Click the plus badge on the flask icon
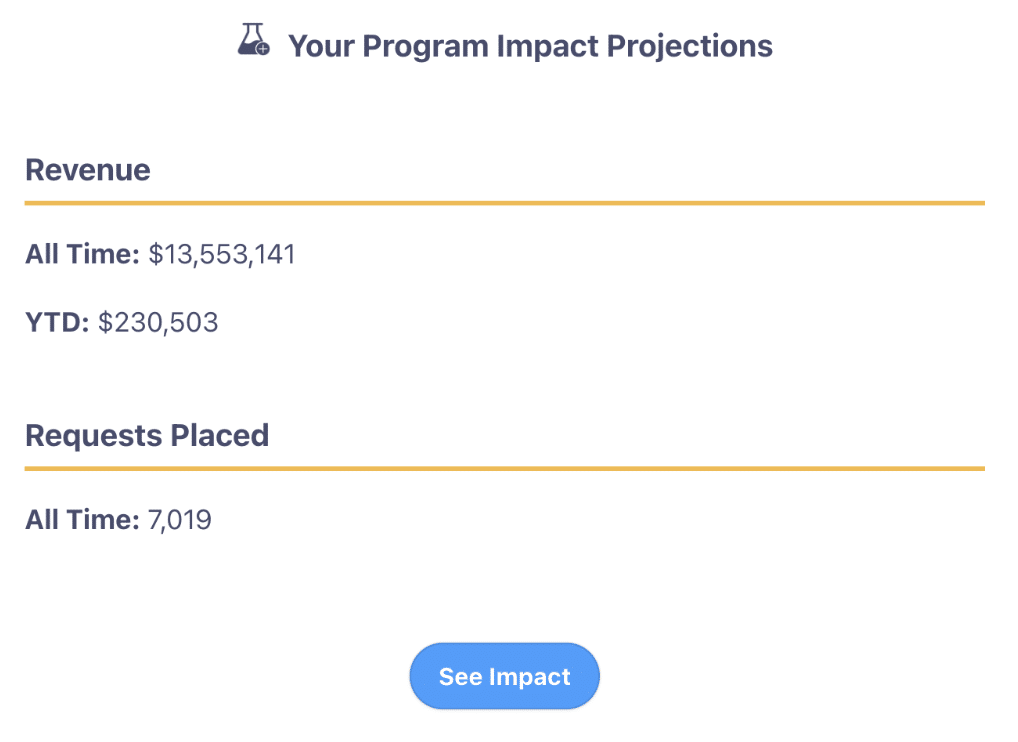Viewport: 1018px width, 742px height. point(263,48)
